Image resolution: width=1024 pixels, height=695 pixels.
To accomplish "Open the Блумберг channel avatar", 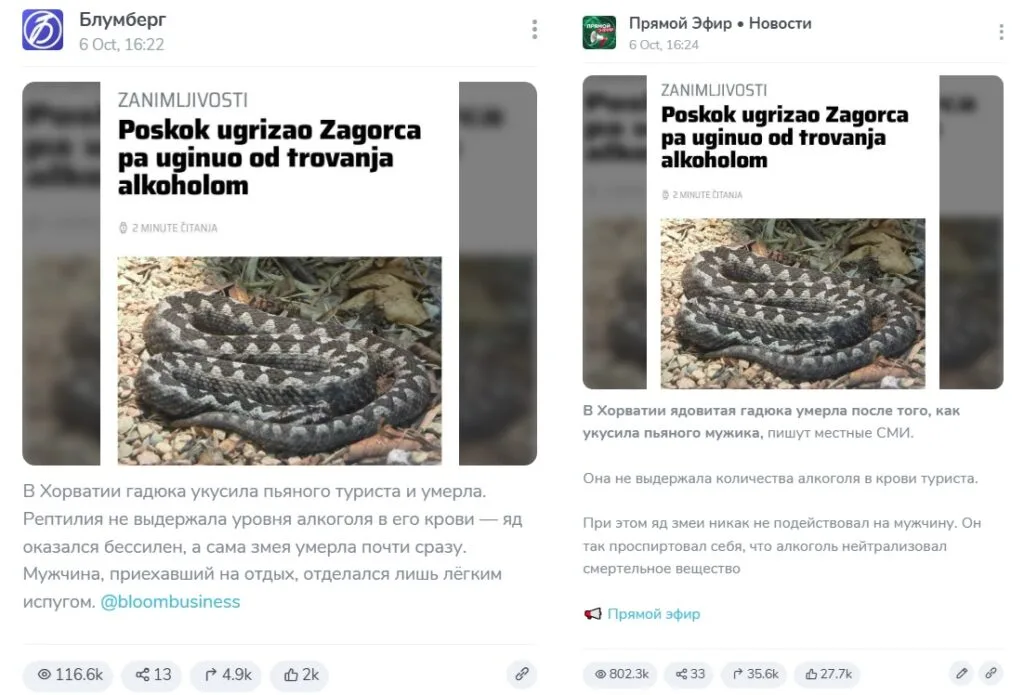I will pyautogui.click(x=42, y=30).
